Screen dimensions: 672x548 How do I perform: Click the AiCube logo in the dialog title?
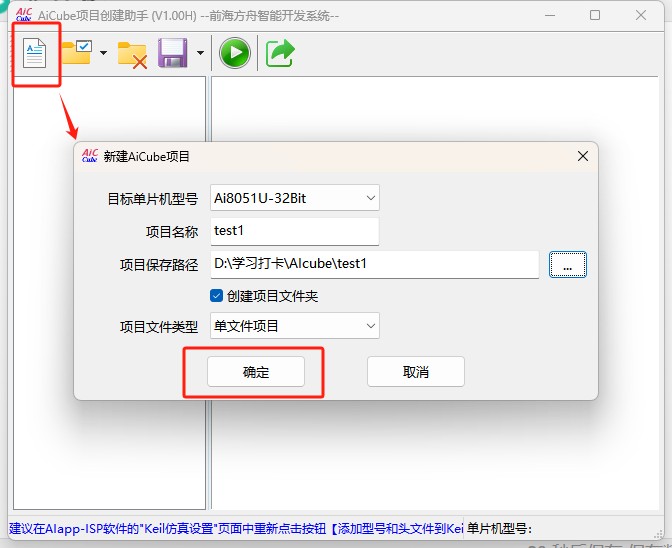90,156
